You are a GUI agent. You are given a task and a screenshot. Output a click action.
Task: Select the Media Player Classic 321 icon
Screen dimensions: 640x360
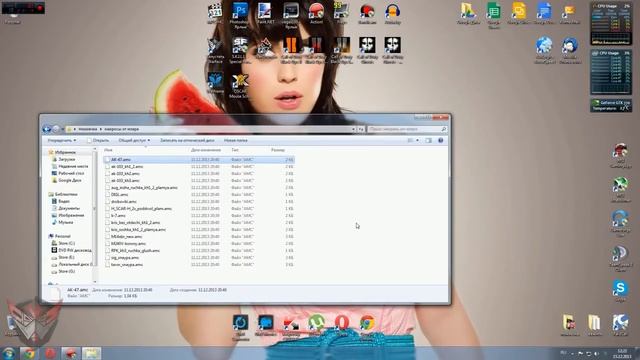click(x=214, y=12)
